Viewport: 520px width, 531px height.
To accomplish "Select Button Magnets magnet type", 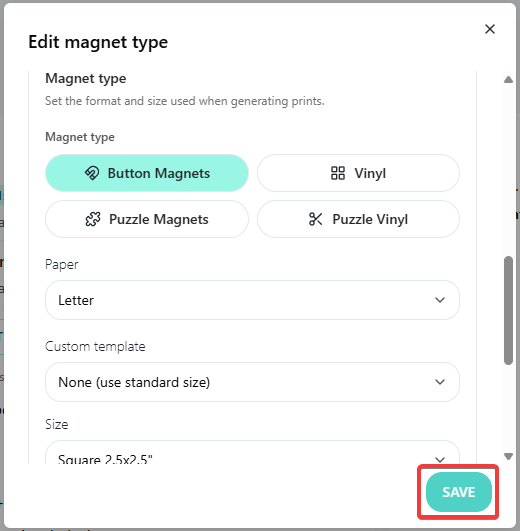I will point(147,173).
